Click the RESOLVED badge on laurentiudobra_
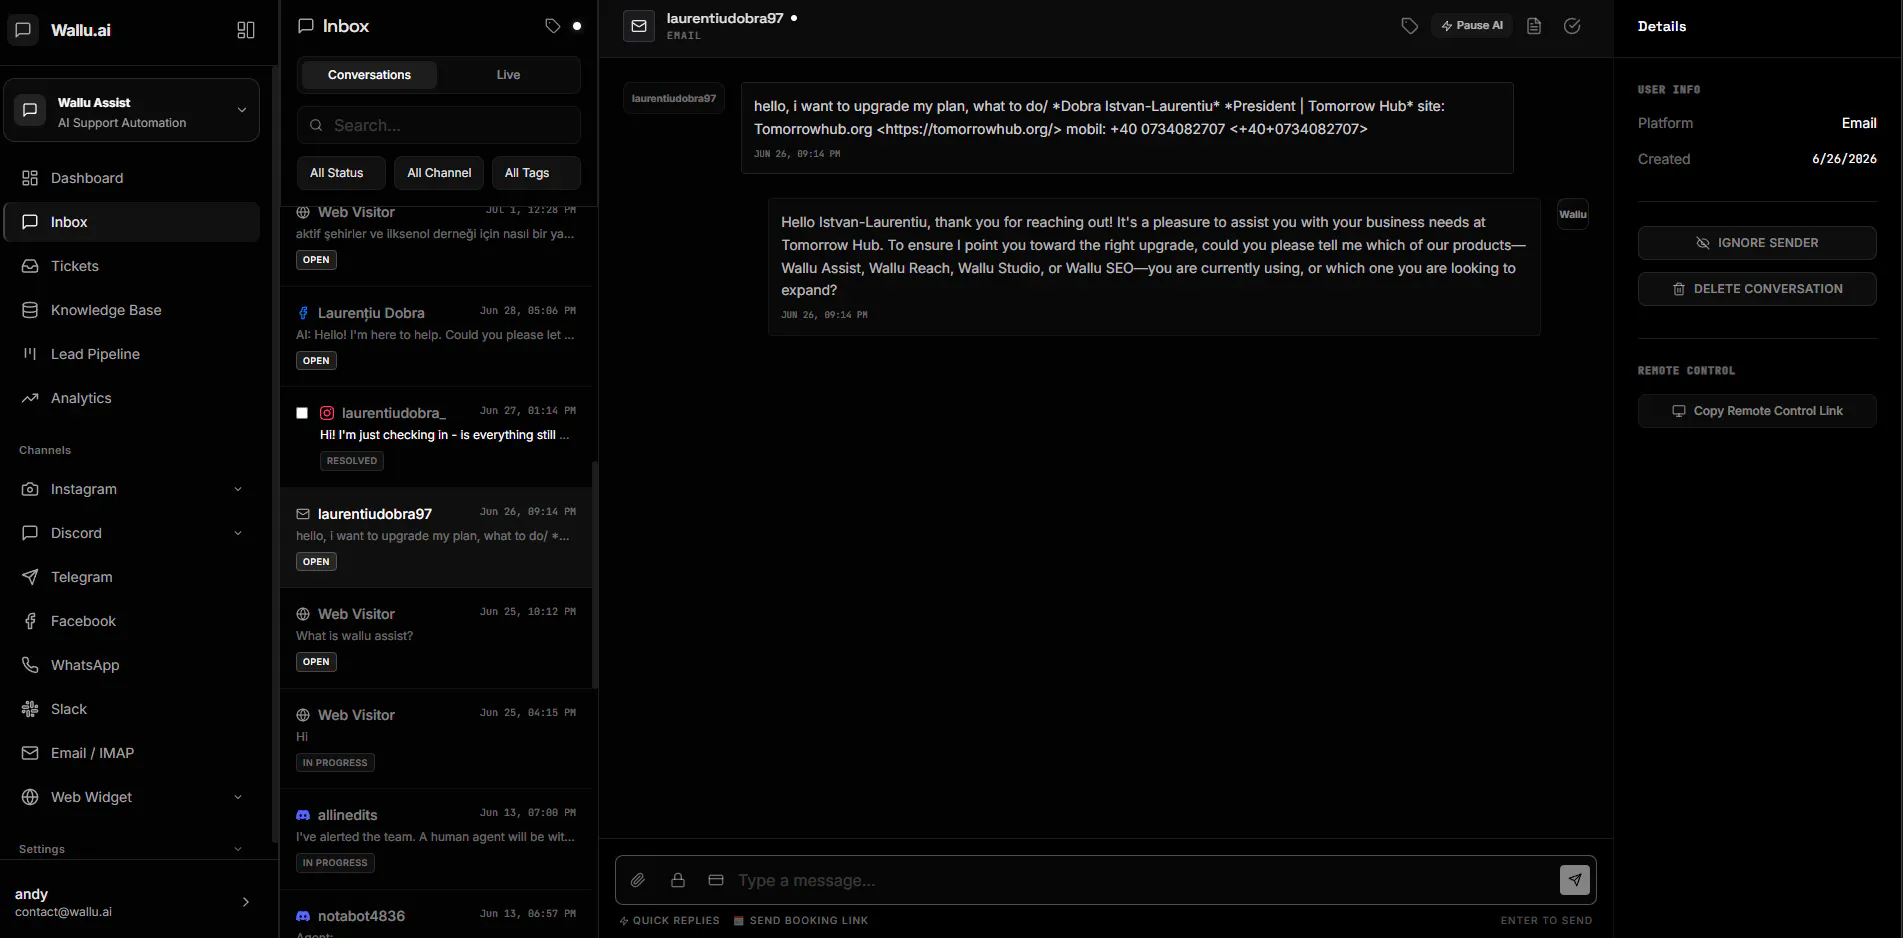 coord(352,461)
